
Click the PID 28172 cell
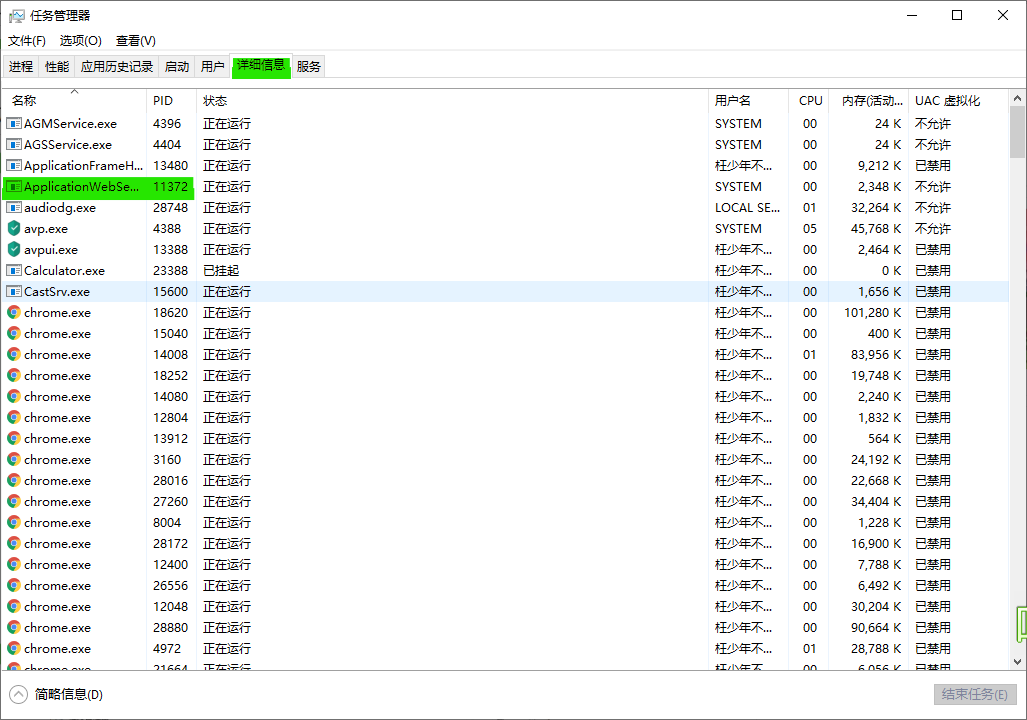170,544
